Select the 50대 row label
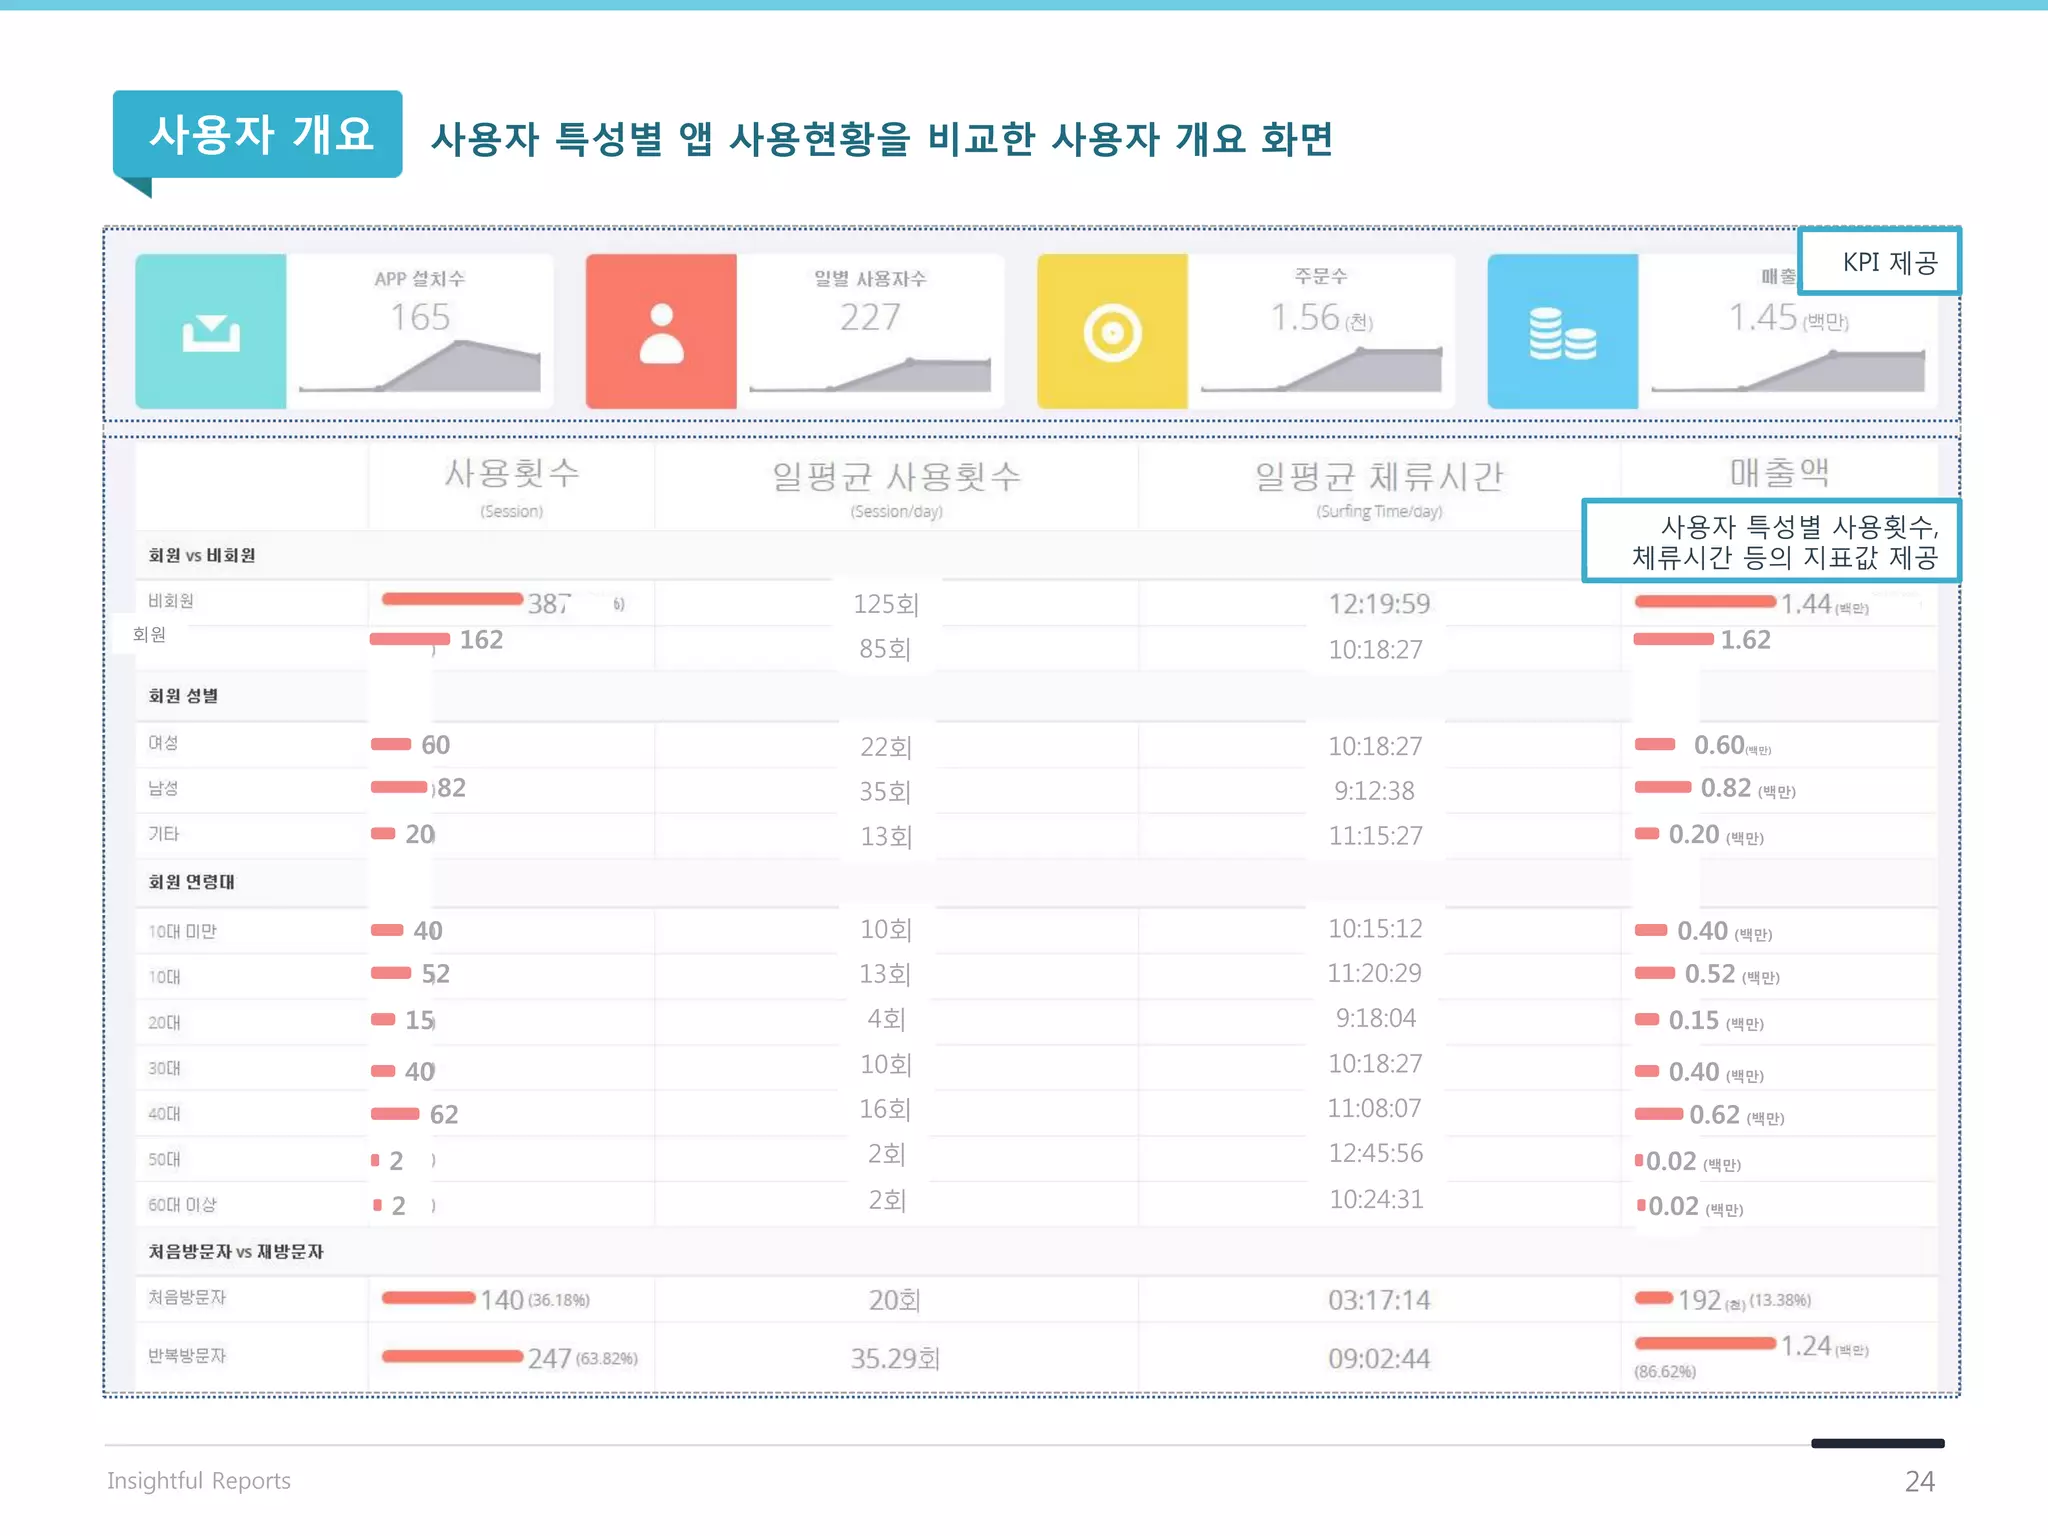This screenshot has height=1536, width=2048. (x=165, y=1159)
